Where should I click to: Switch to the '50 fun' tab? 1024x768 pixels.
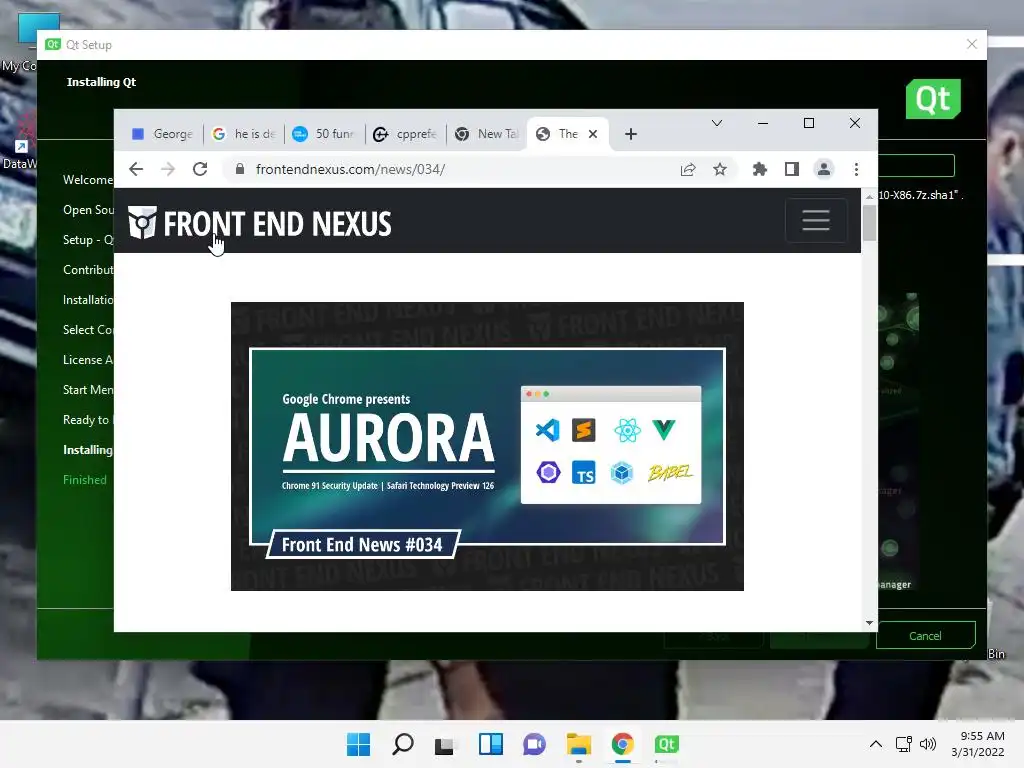point(325,134)
